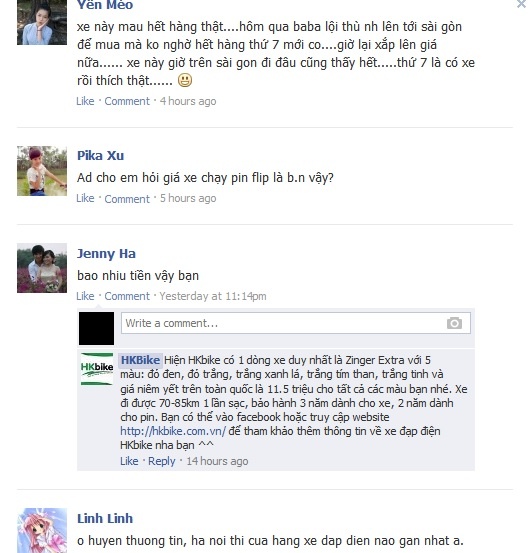Like Pika Xu's post

(85, 199)
